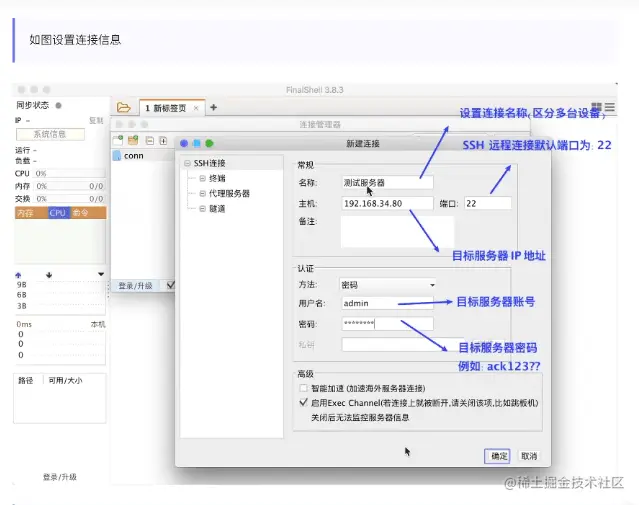This screenshot has width=639, height=505.
Task: Click the 内存 0% usage bar
Action: pyautogui.click(x=69, y=186)
